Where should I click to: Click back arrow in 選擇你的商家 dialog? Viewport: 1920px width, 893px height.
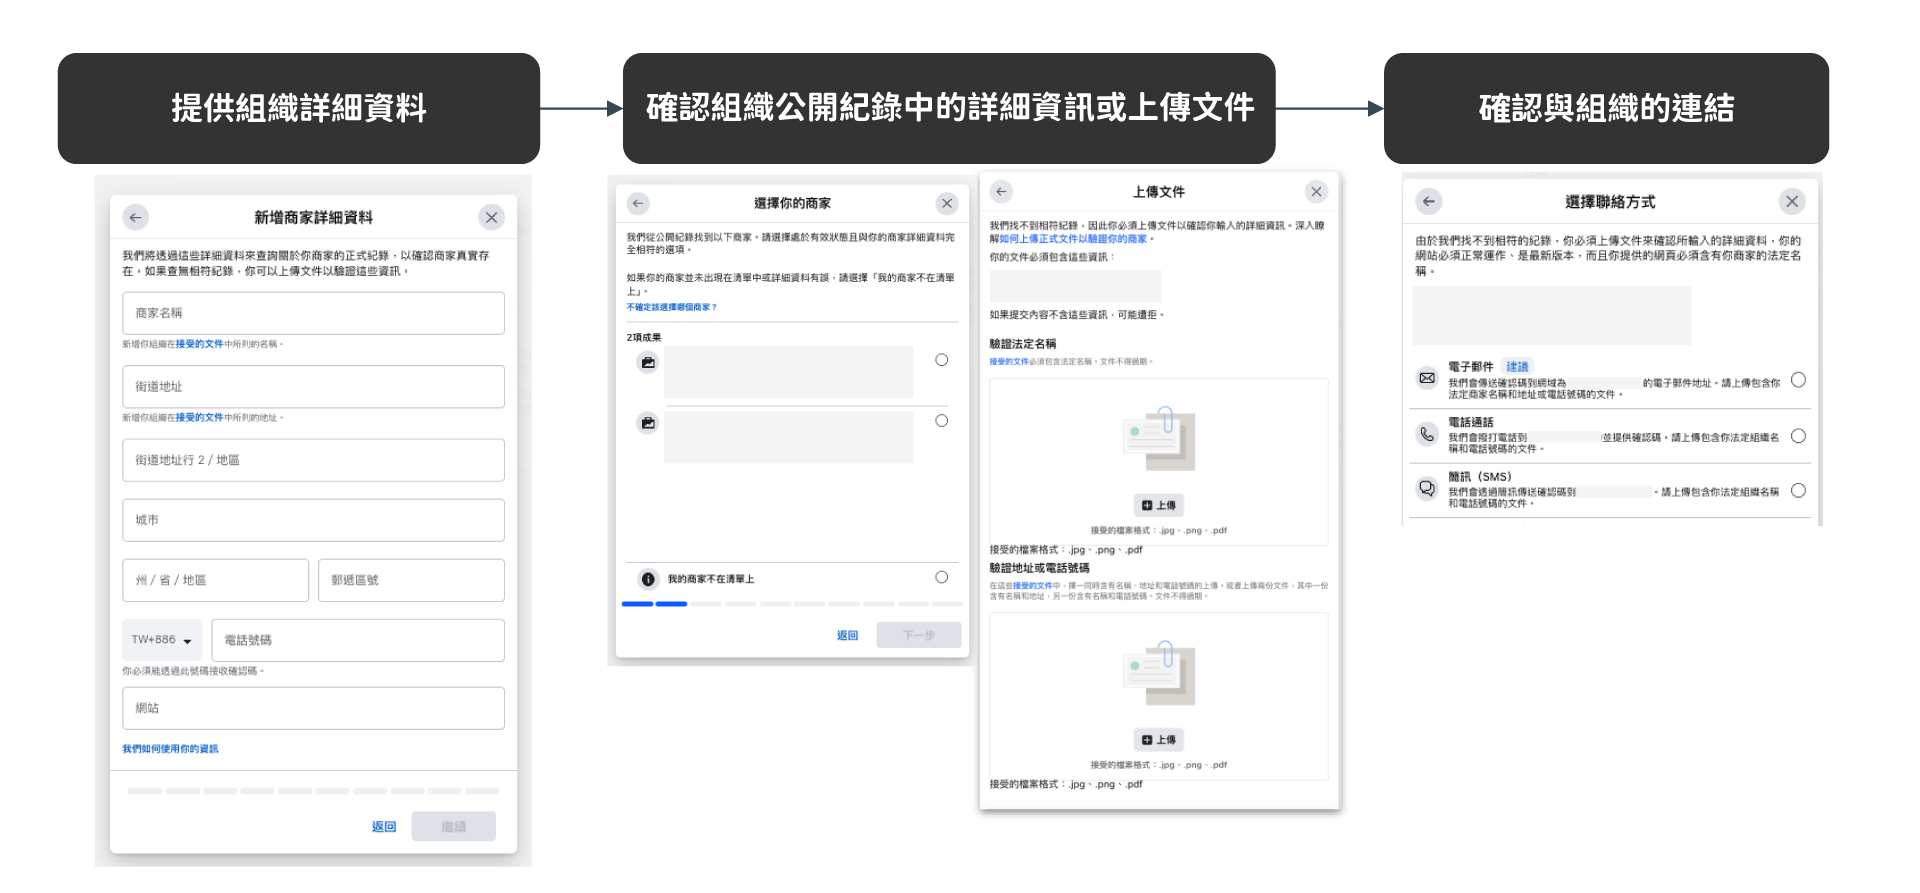(x=638, y=203)
